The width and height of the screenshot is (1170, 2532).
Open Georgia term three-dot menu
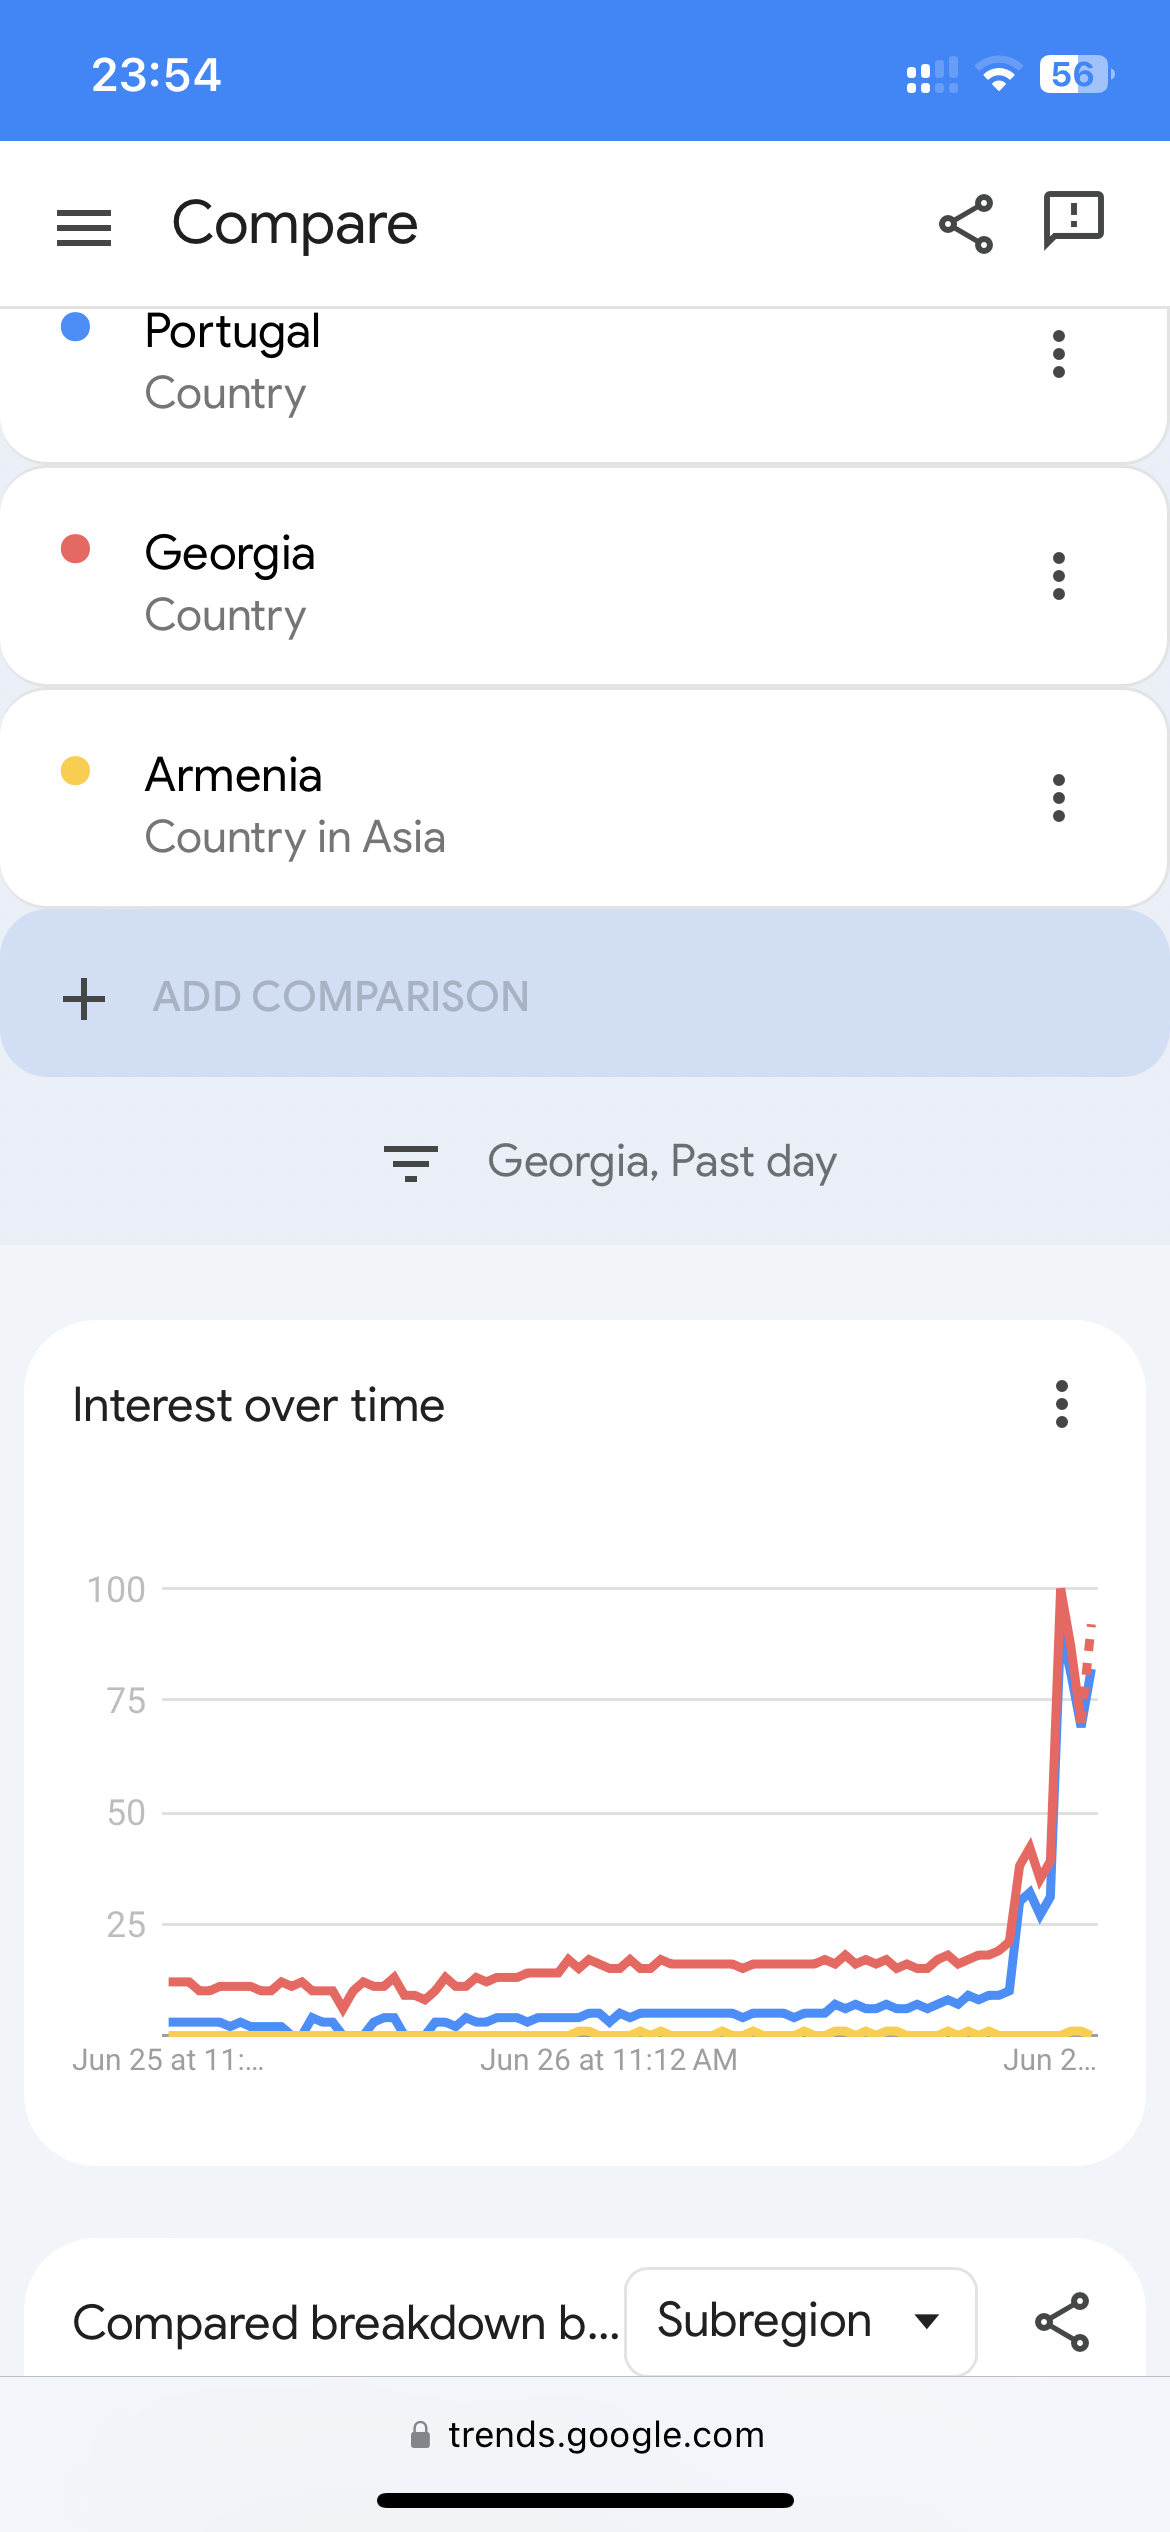(x=1059, y=576)
